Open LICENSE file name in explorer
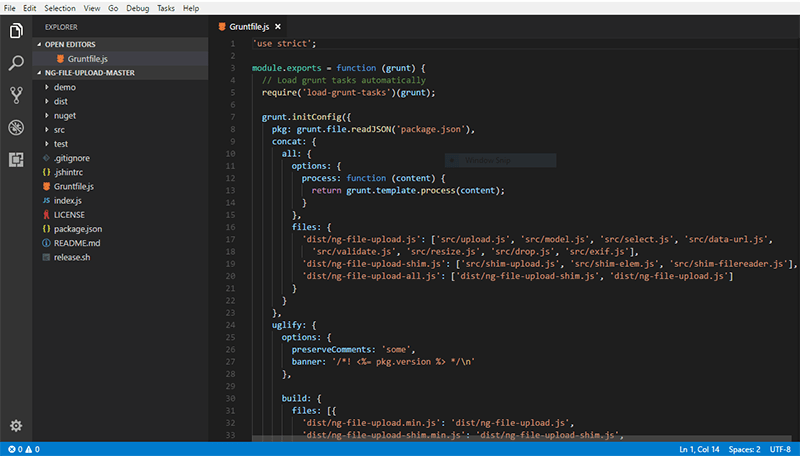 (69, 215)
